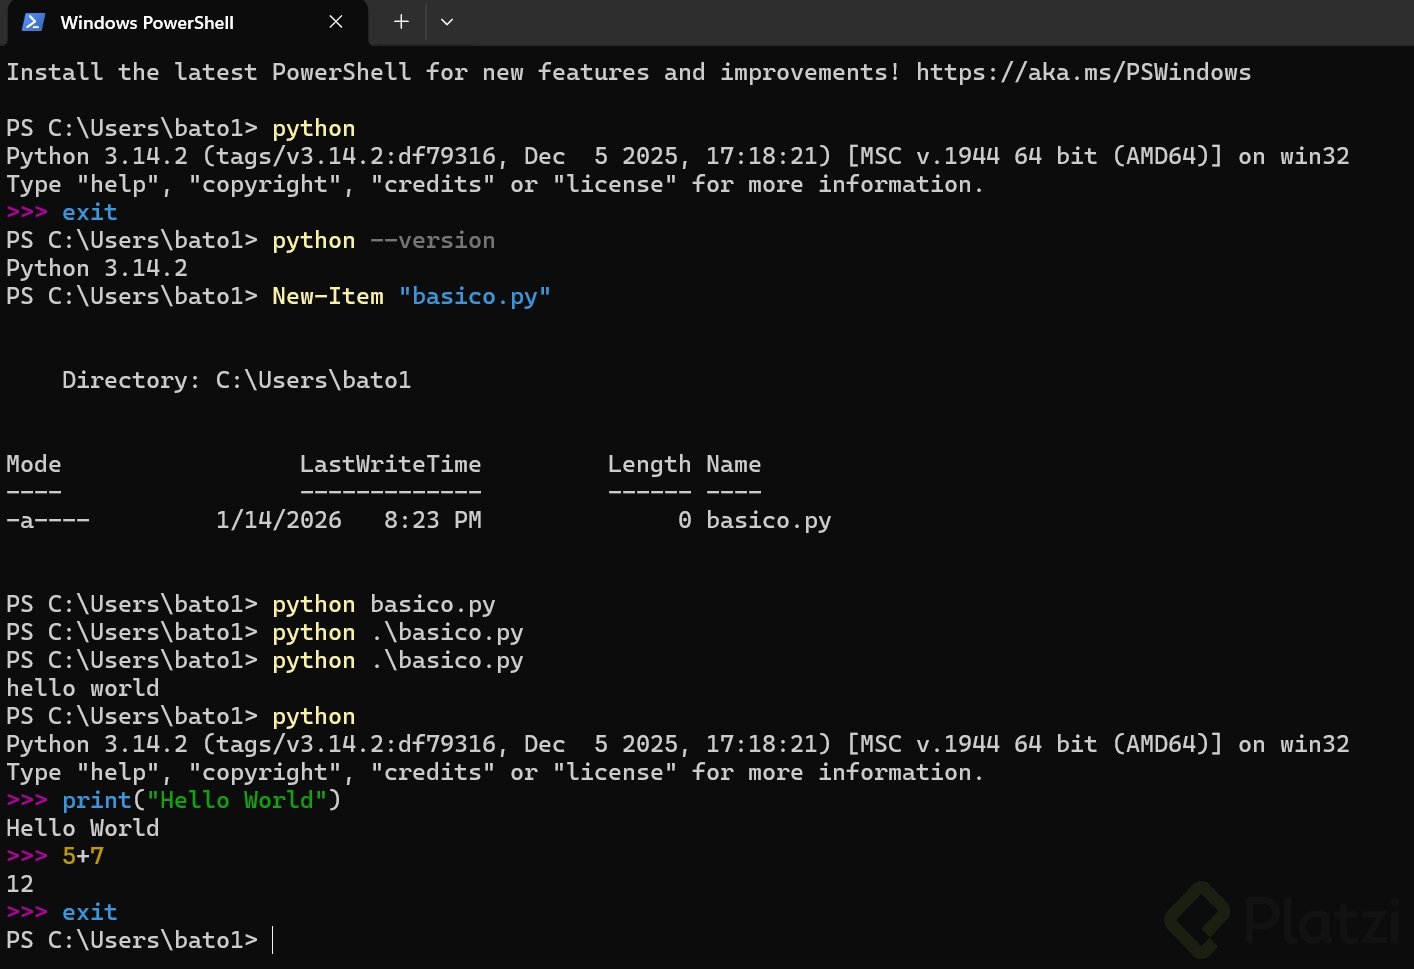The height and width of the screenshot is (969, 1414).
Task: Close the Windows PowerShell tab
Action: [336, 22]
